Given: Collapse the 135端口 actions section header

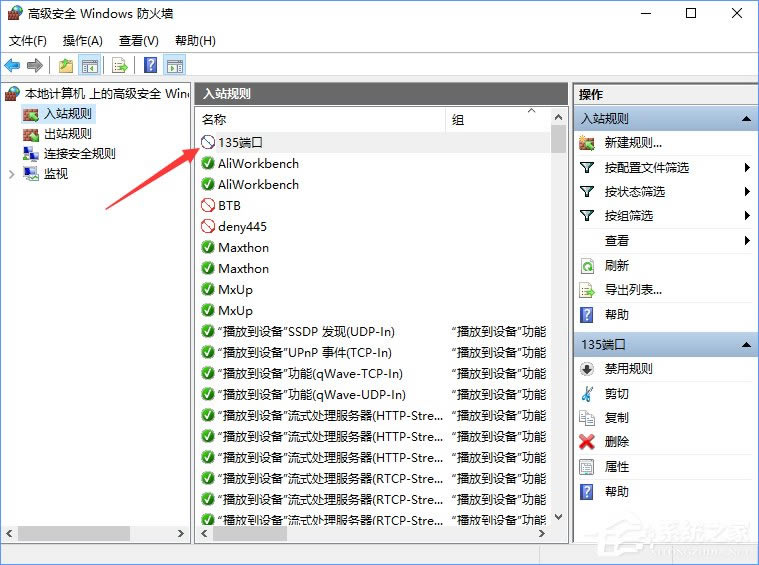Looking at the screenshot, I should click(746, 345).
